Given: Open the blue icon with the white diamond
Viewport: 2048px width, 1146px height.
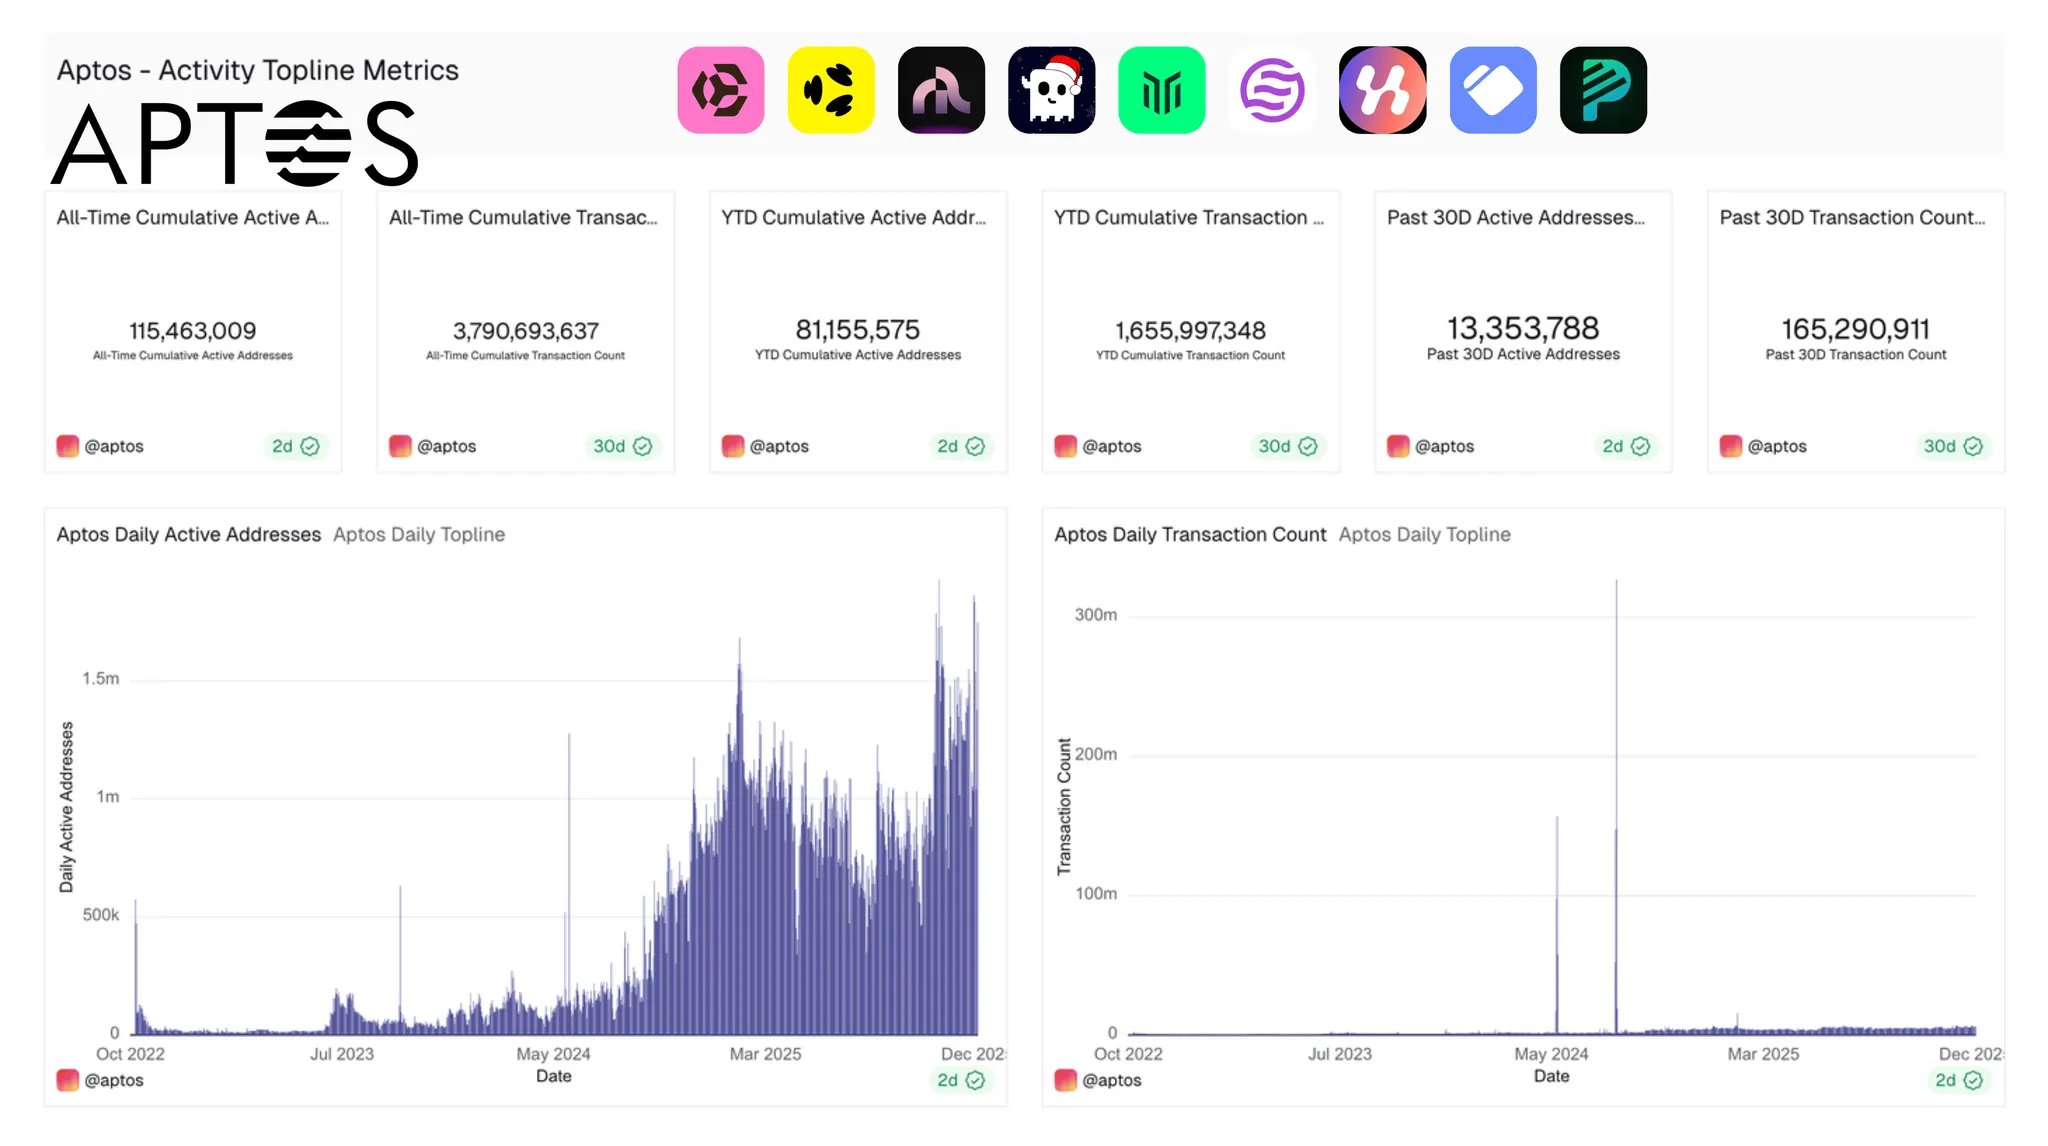Looking at the screenshot, I should coord(1493,90).
